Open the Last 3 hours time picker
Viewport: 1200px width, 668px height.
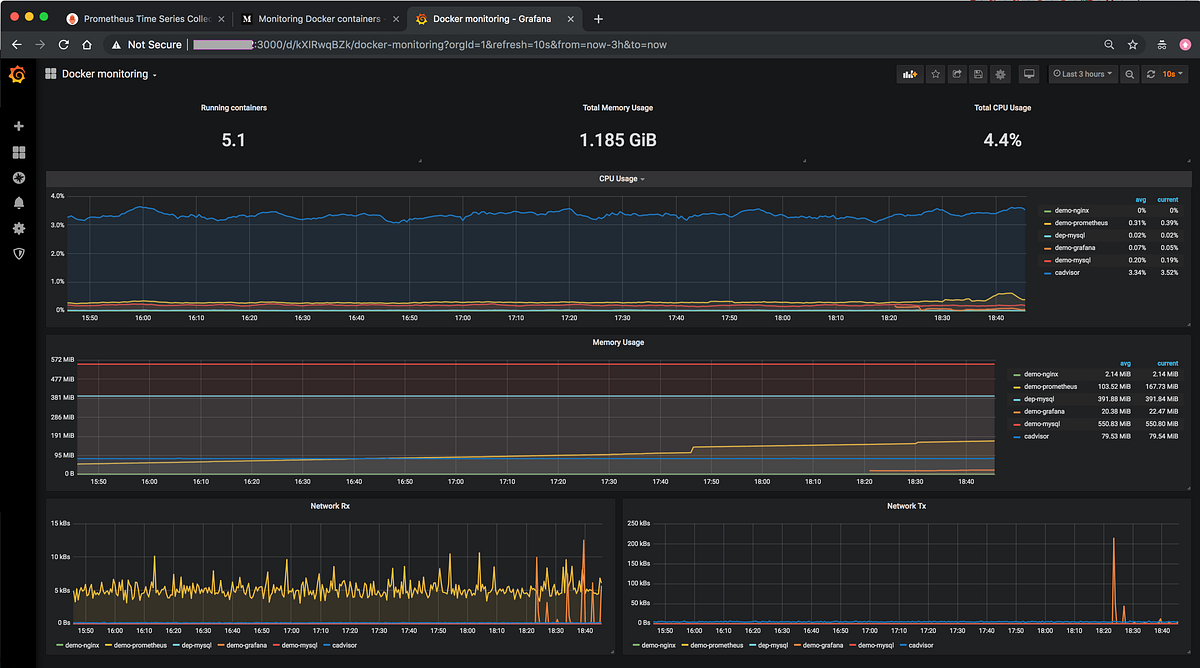1081,74
